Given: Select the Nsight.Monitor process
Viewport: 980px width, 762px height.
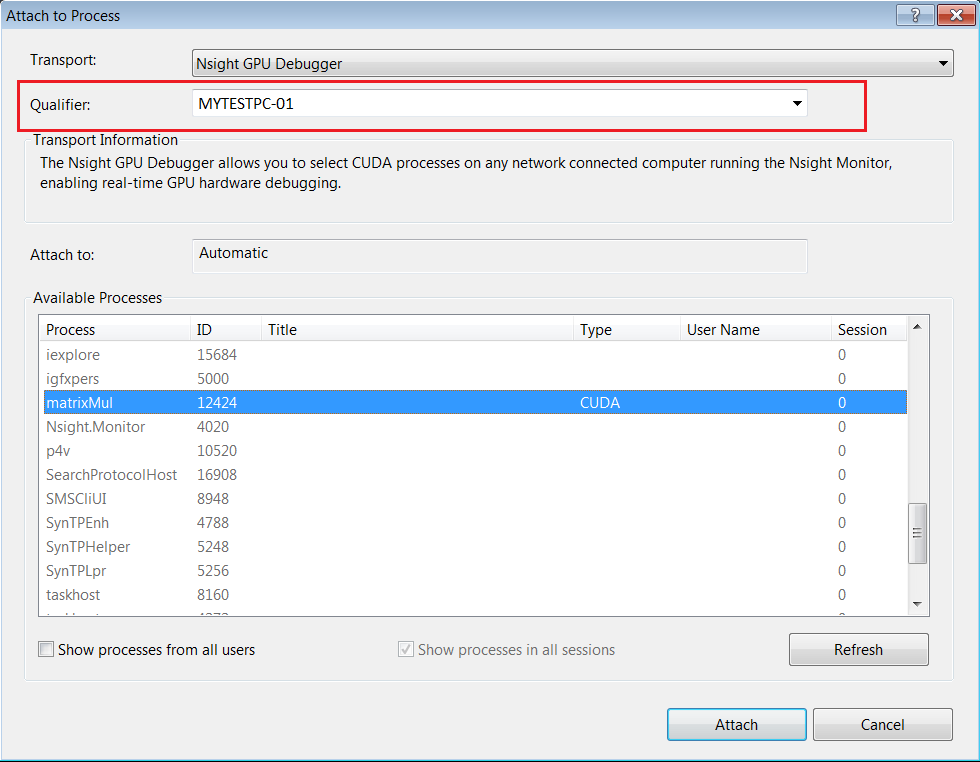Looking at the screenshot, I should 96,427.
